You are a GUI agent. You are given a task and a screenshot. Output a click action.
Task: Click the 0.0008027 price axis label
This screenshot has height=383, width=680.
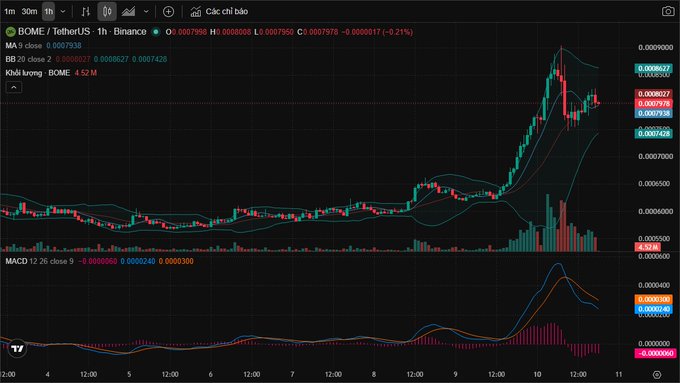pos(654,94)
